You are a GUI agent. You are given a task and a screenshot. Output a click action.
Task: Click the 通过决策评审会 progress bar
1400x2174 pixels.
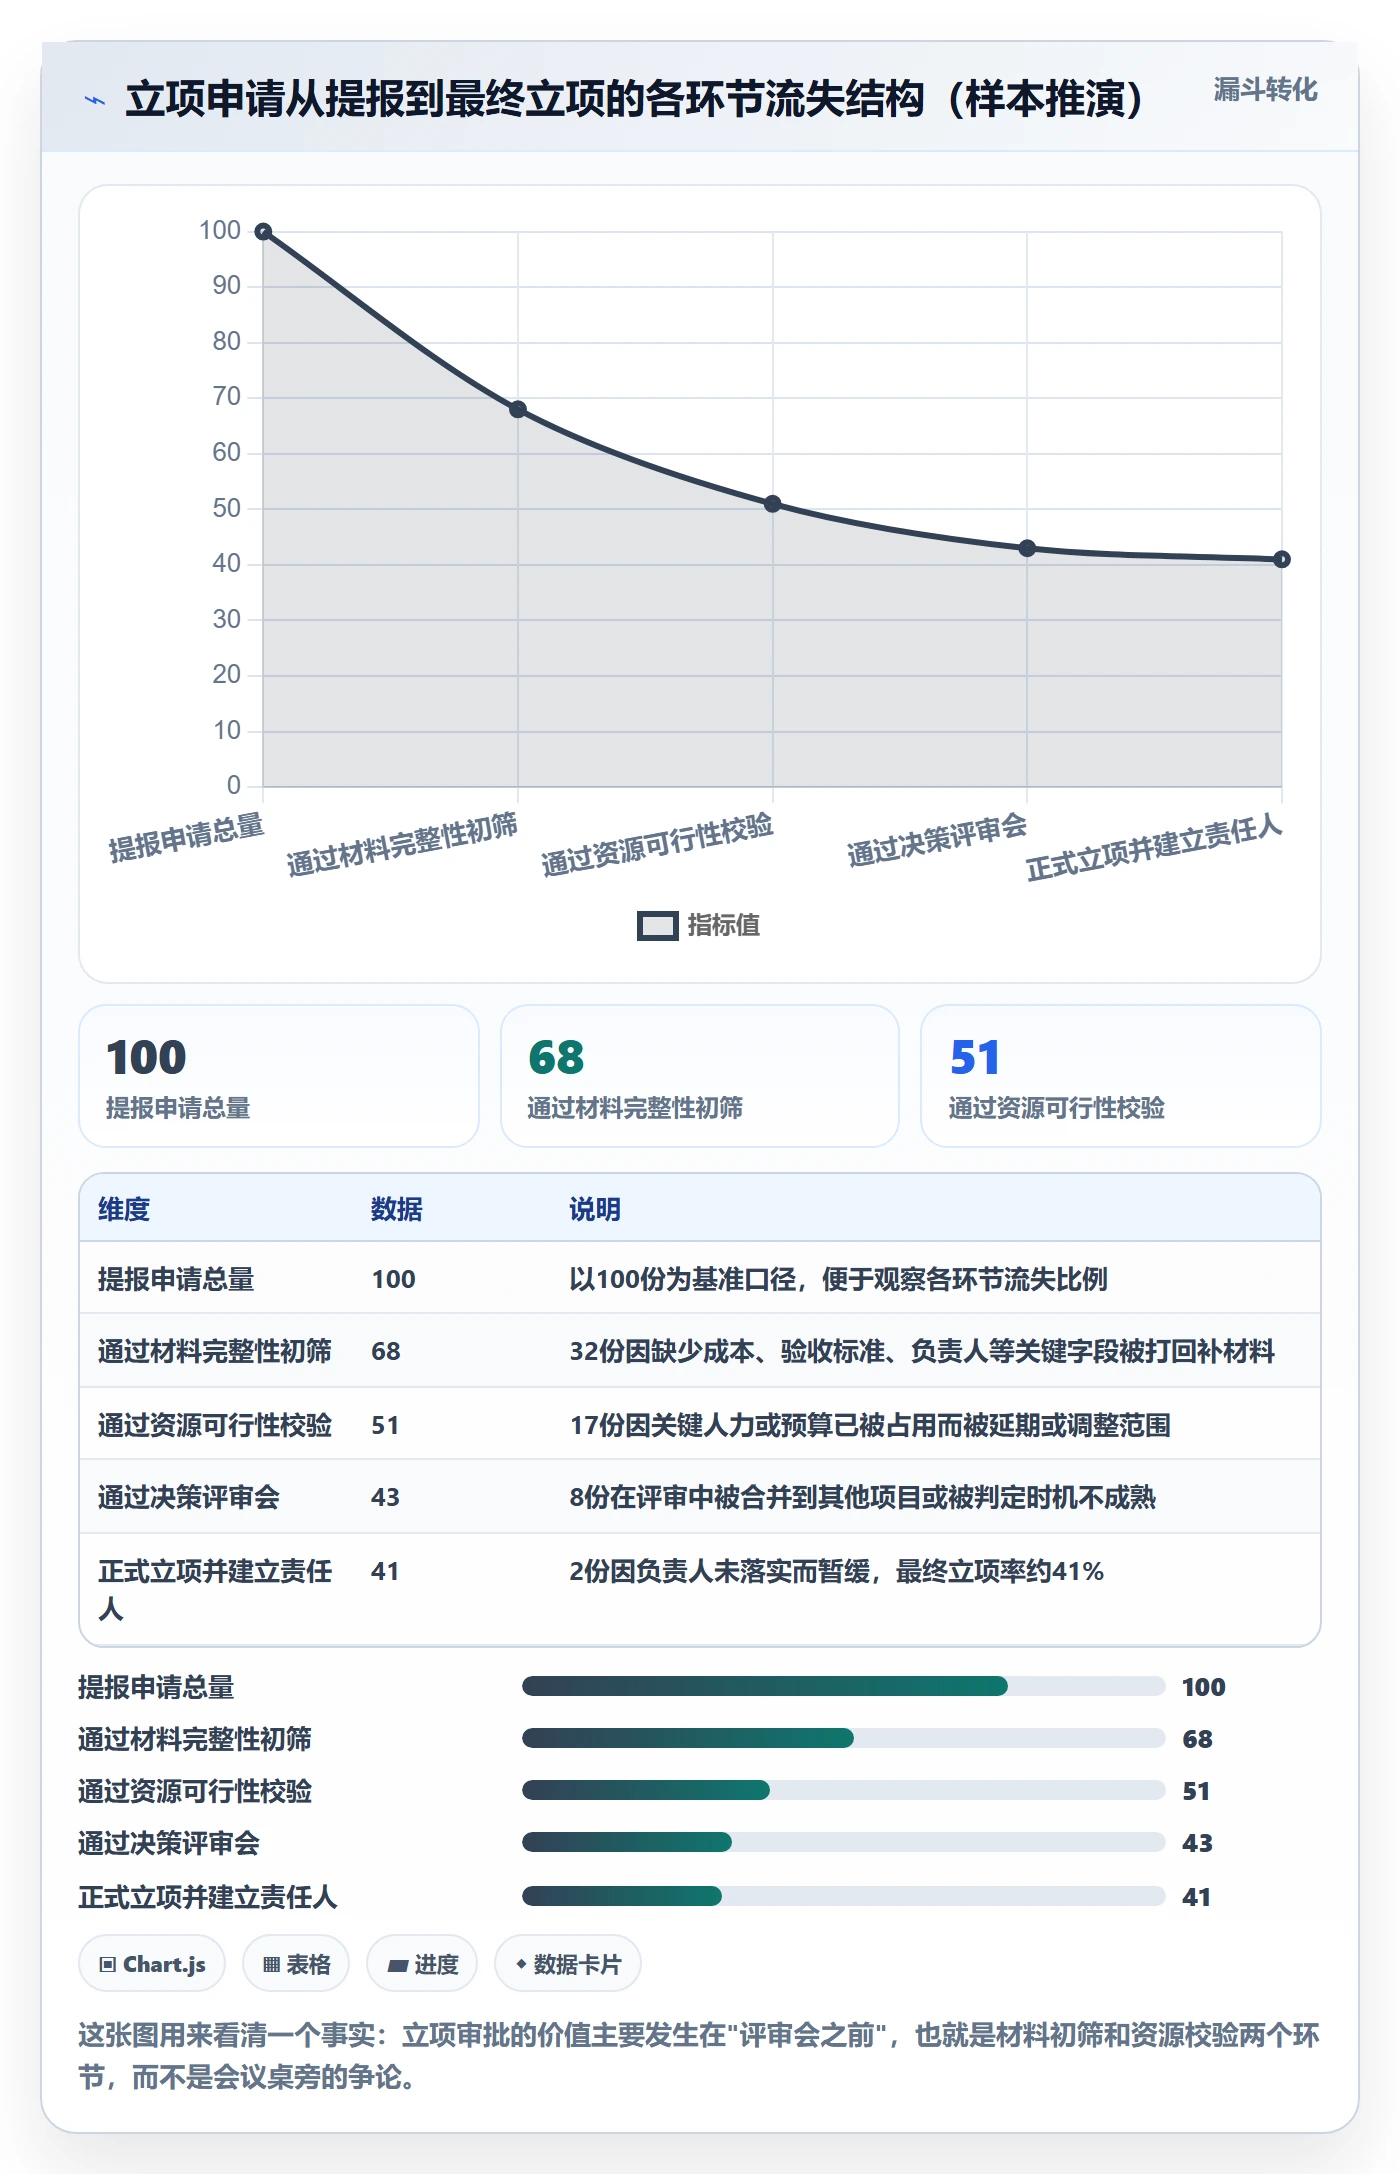(x=844, y=1842)
